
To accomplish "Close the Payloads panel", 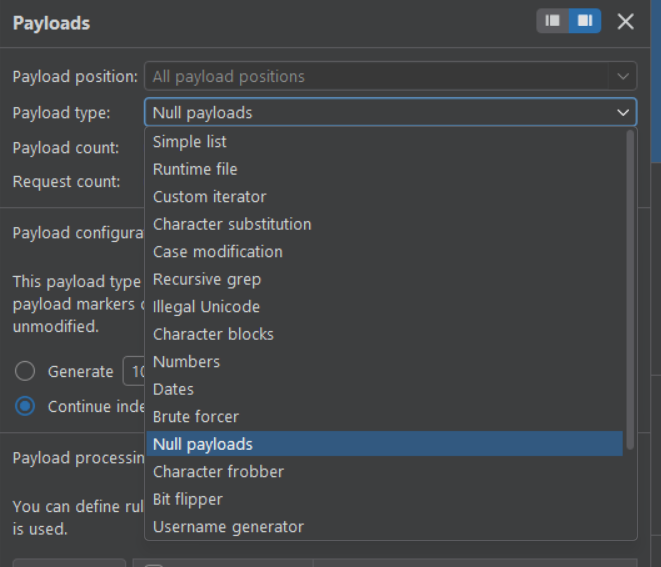I will (x=626, y=21).
